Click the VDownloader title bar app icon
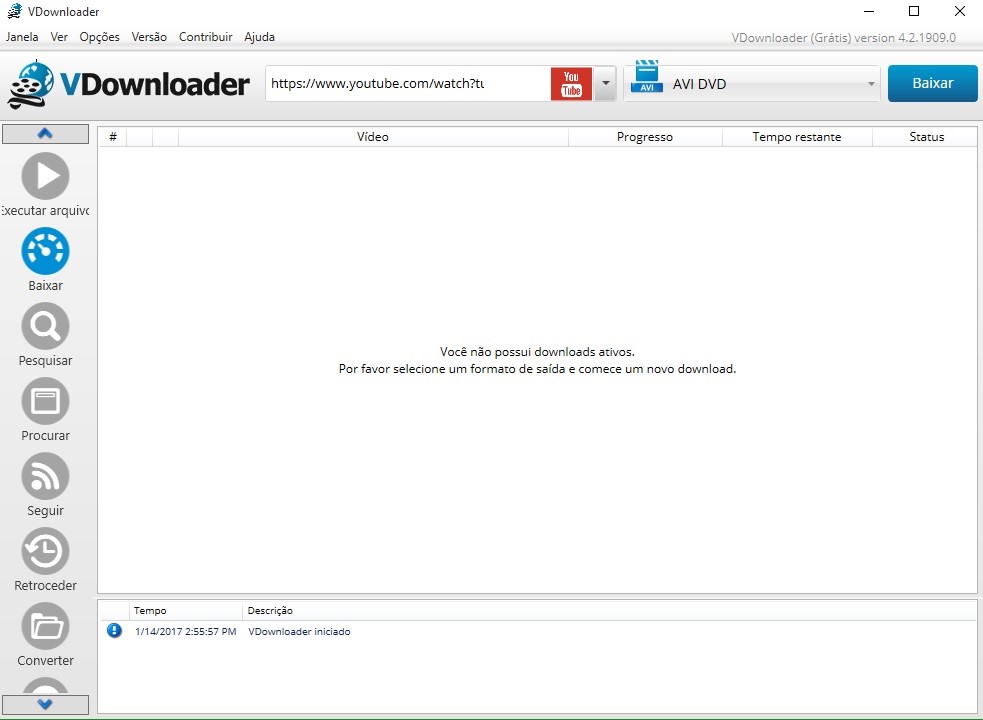The width and height of the screenshot is (983, 720). click(14, 11)
